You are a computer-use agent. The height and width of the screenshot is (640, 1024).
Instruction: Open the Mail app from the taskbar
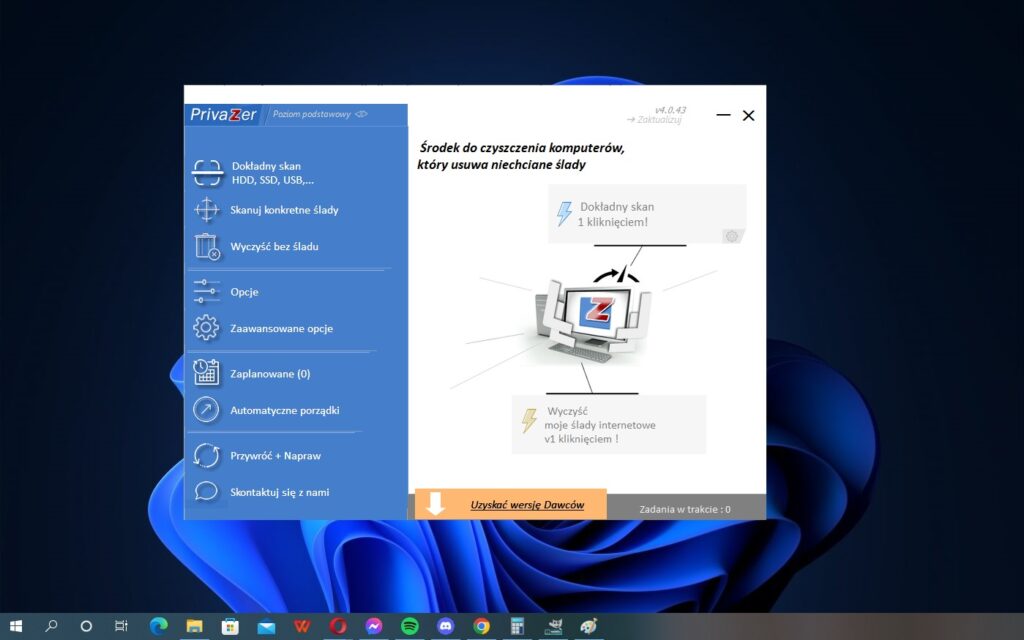pos(266,626)
